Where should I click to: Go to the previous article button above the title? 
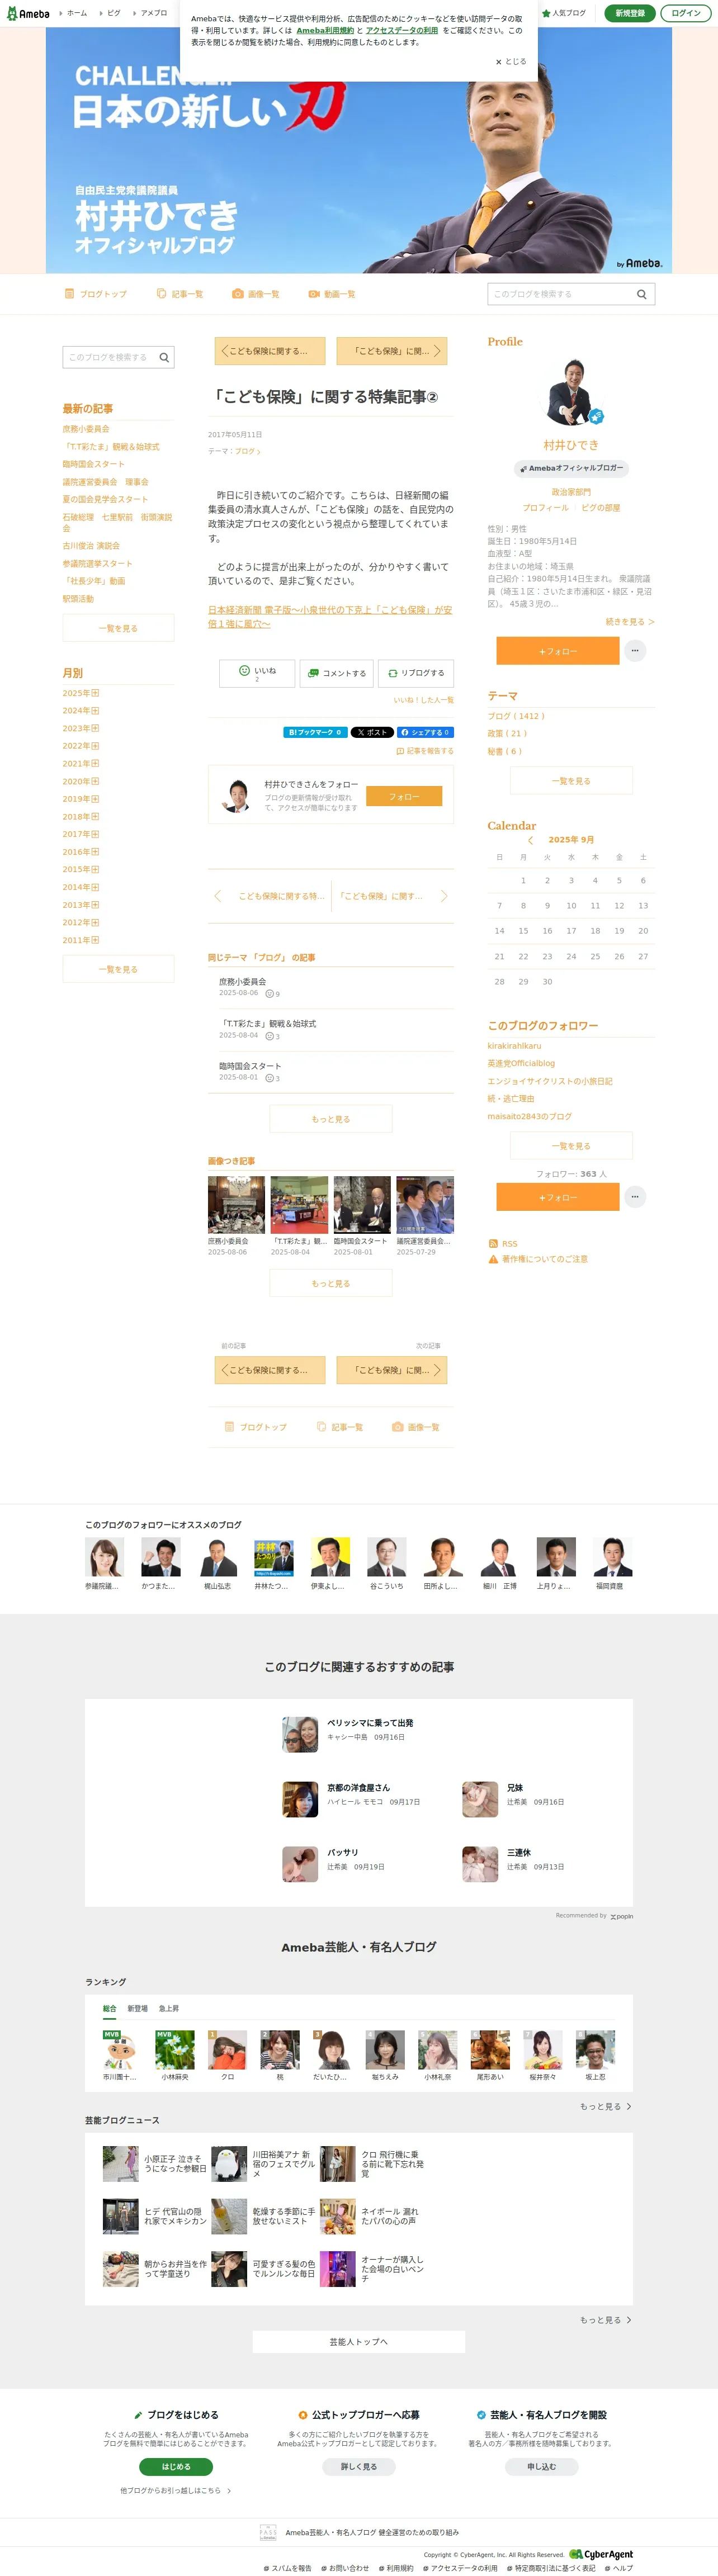coord(270,351)
